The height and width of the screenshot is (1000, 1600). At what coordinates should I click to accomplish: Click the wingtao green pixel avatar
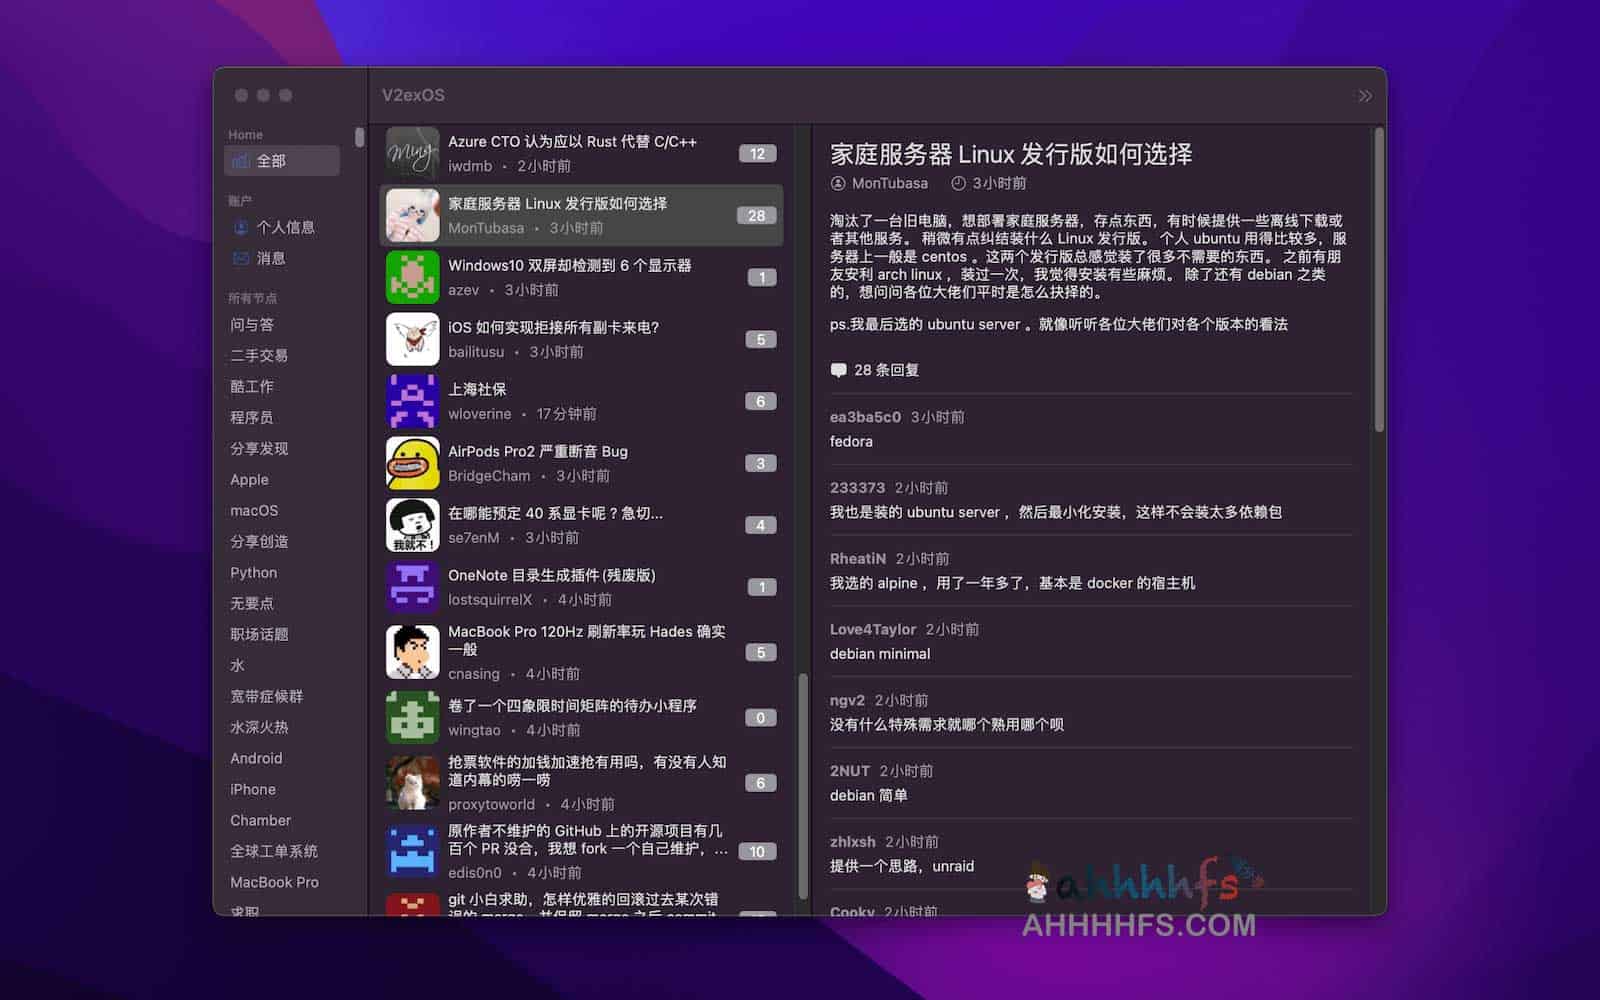coord(413,717)
